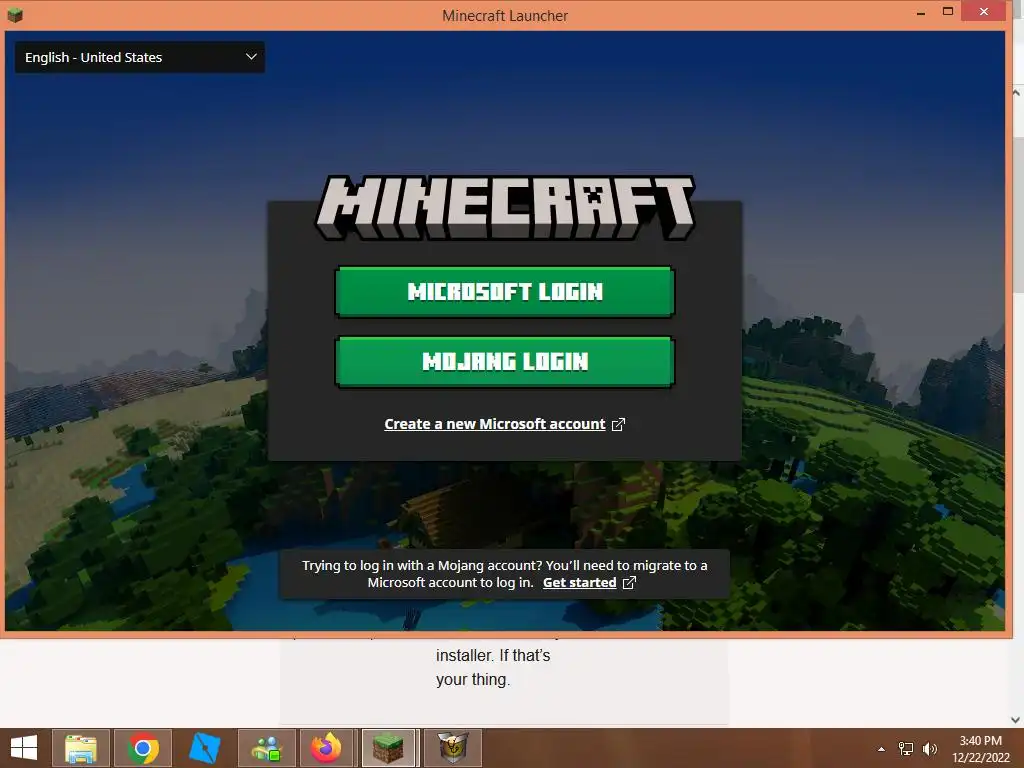Open the Create a new Microsoft account link
1024x768 pixels.
pyautogui.click(x=494, y=424)
